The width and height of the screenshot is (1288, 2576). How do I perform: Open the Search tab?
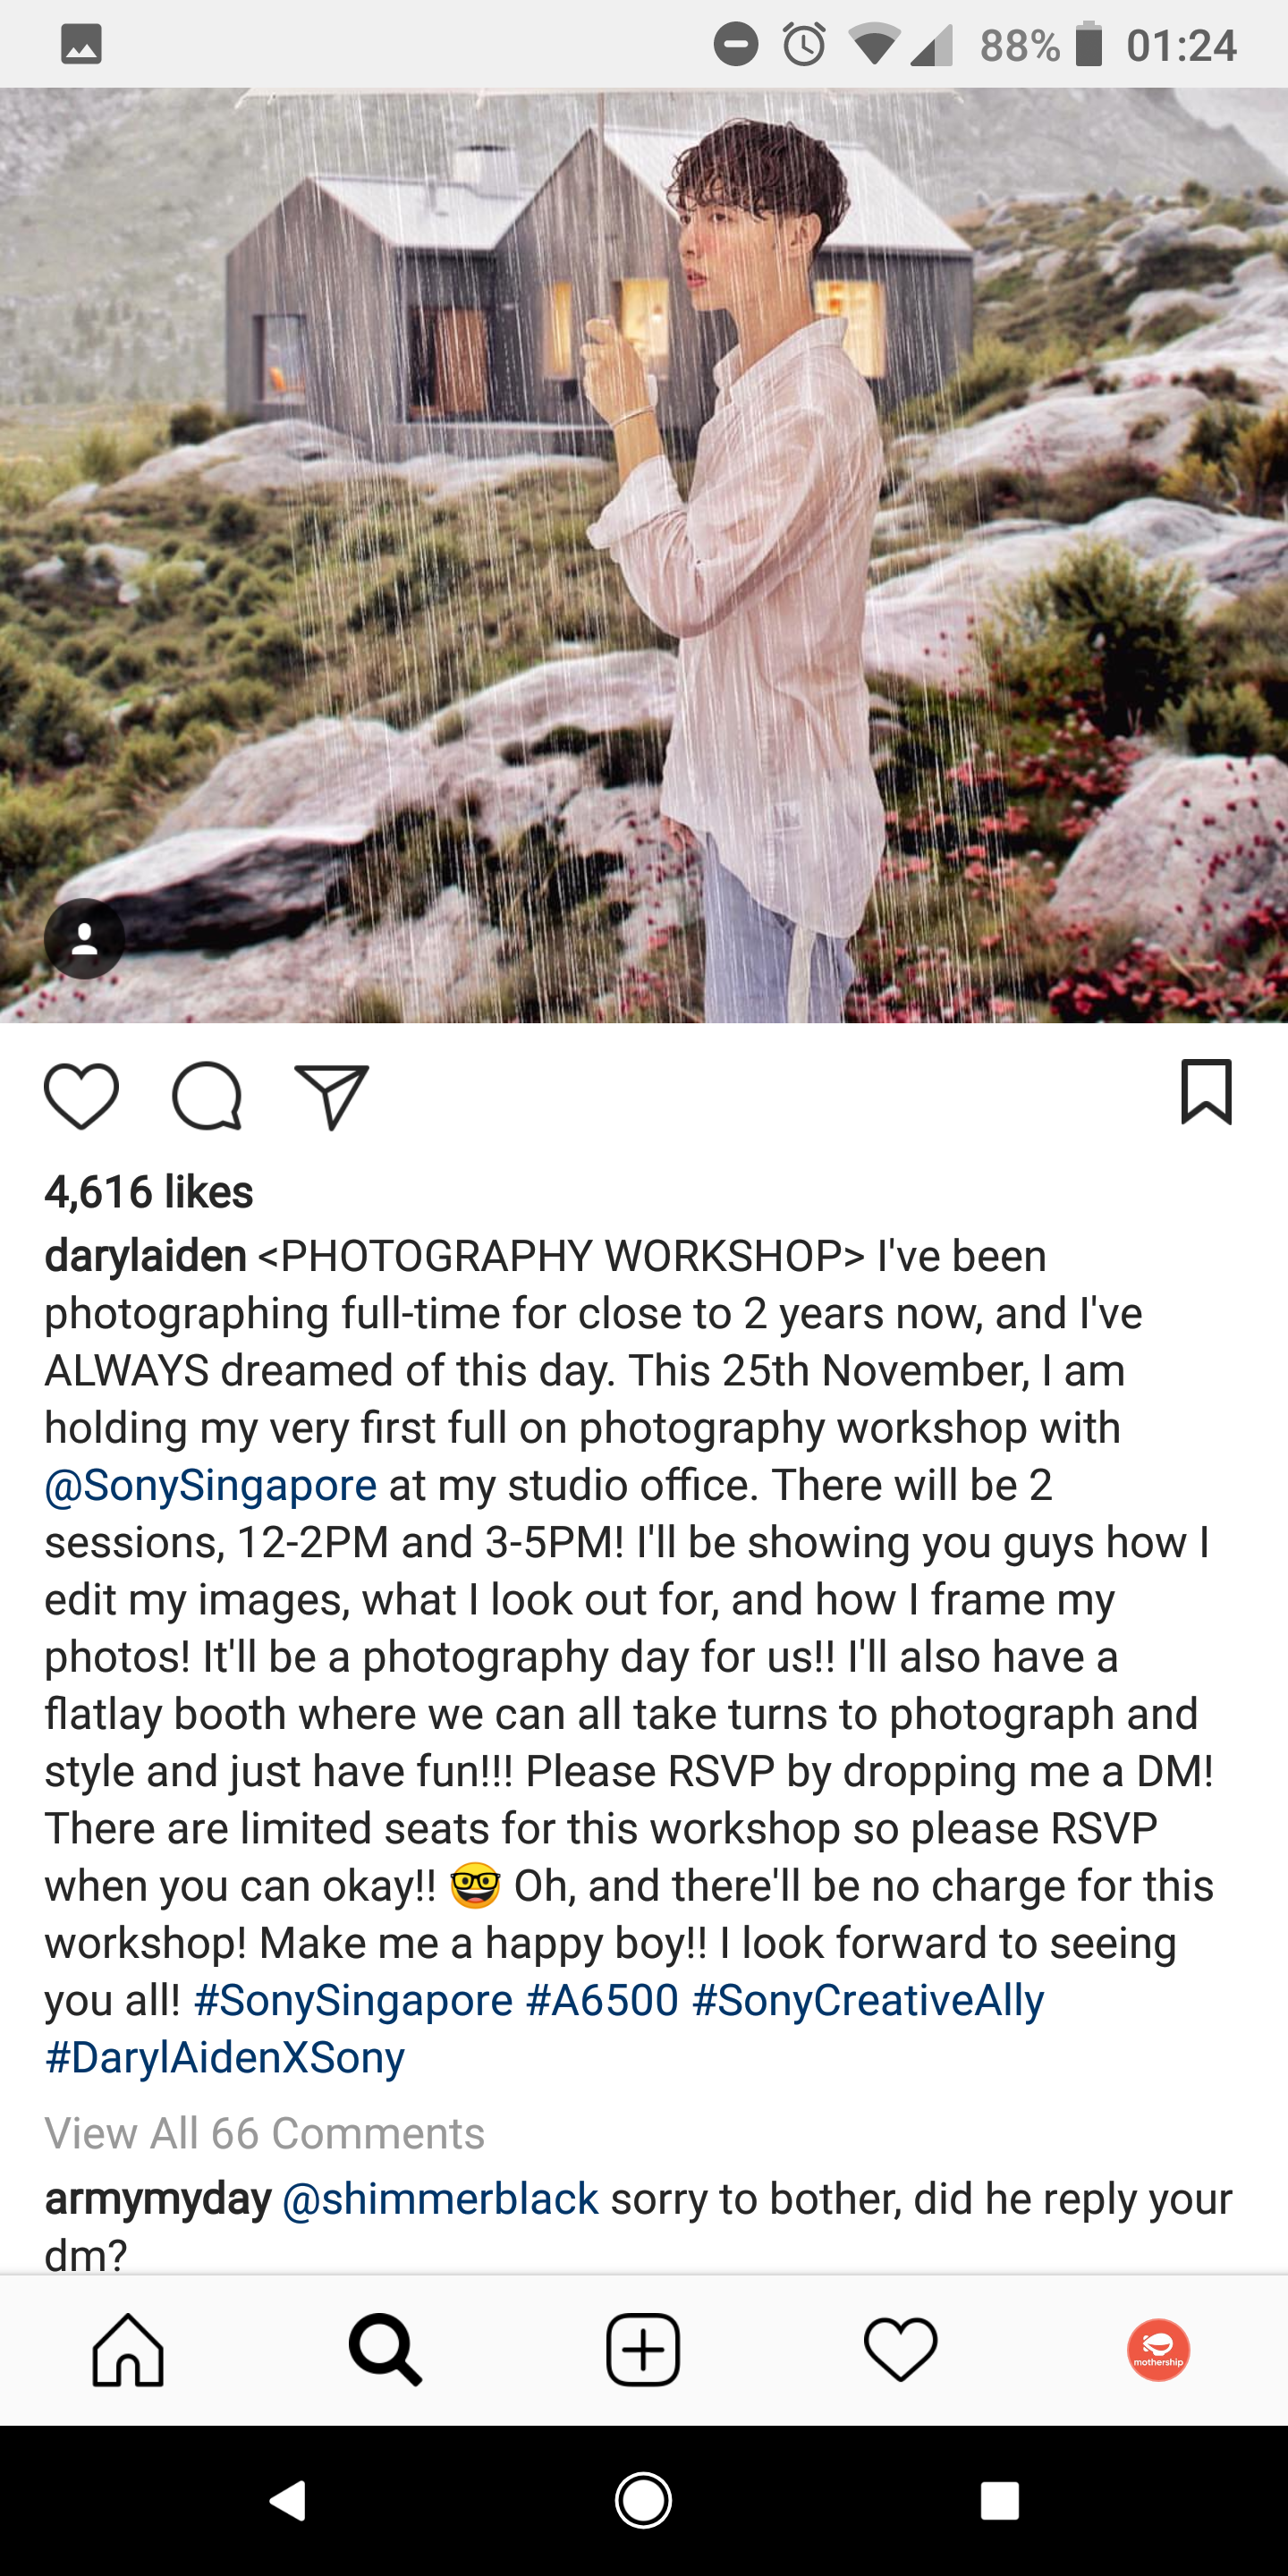coord(385,2350)
